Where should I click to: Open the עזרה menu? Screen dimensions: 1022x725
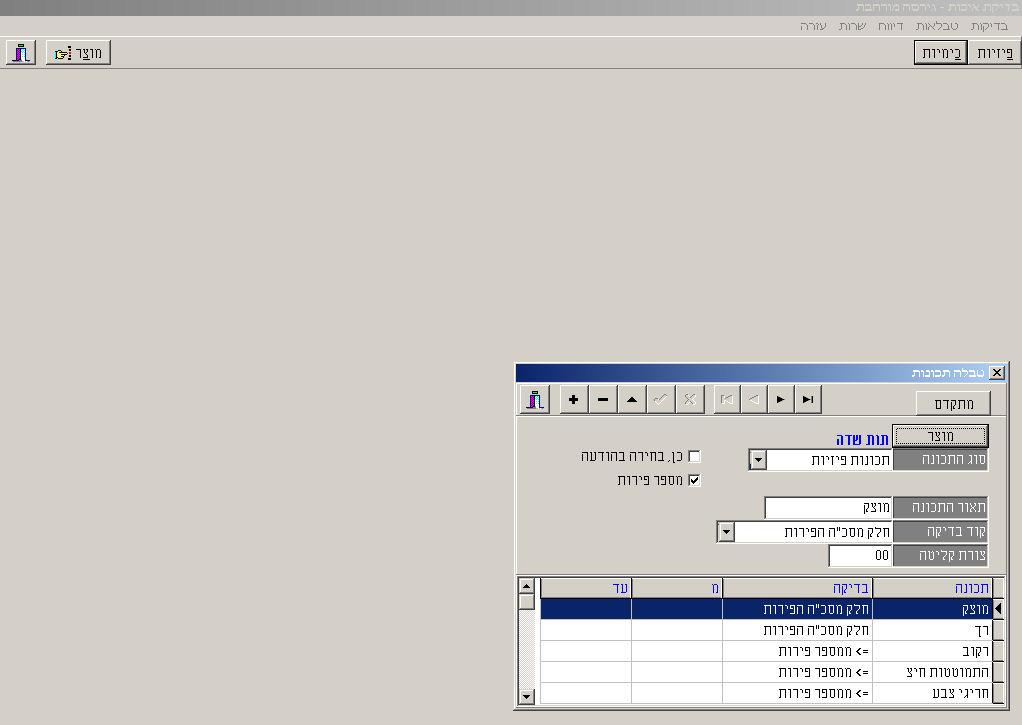pyautogui.click(x=813, y=26)
